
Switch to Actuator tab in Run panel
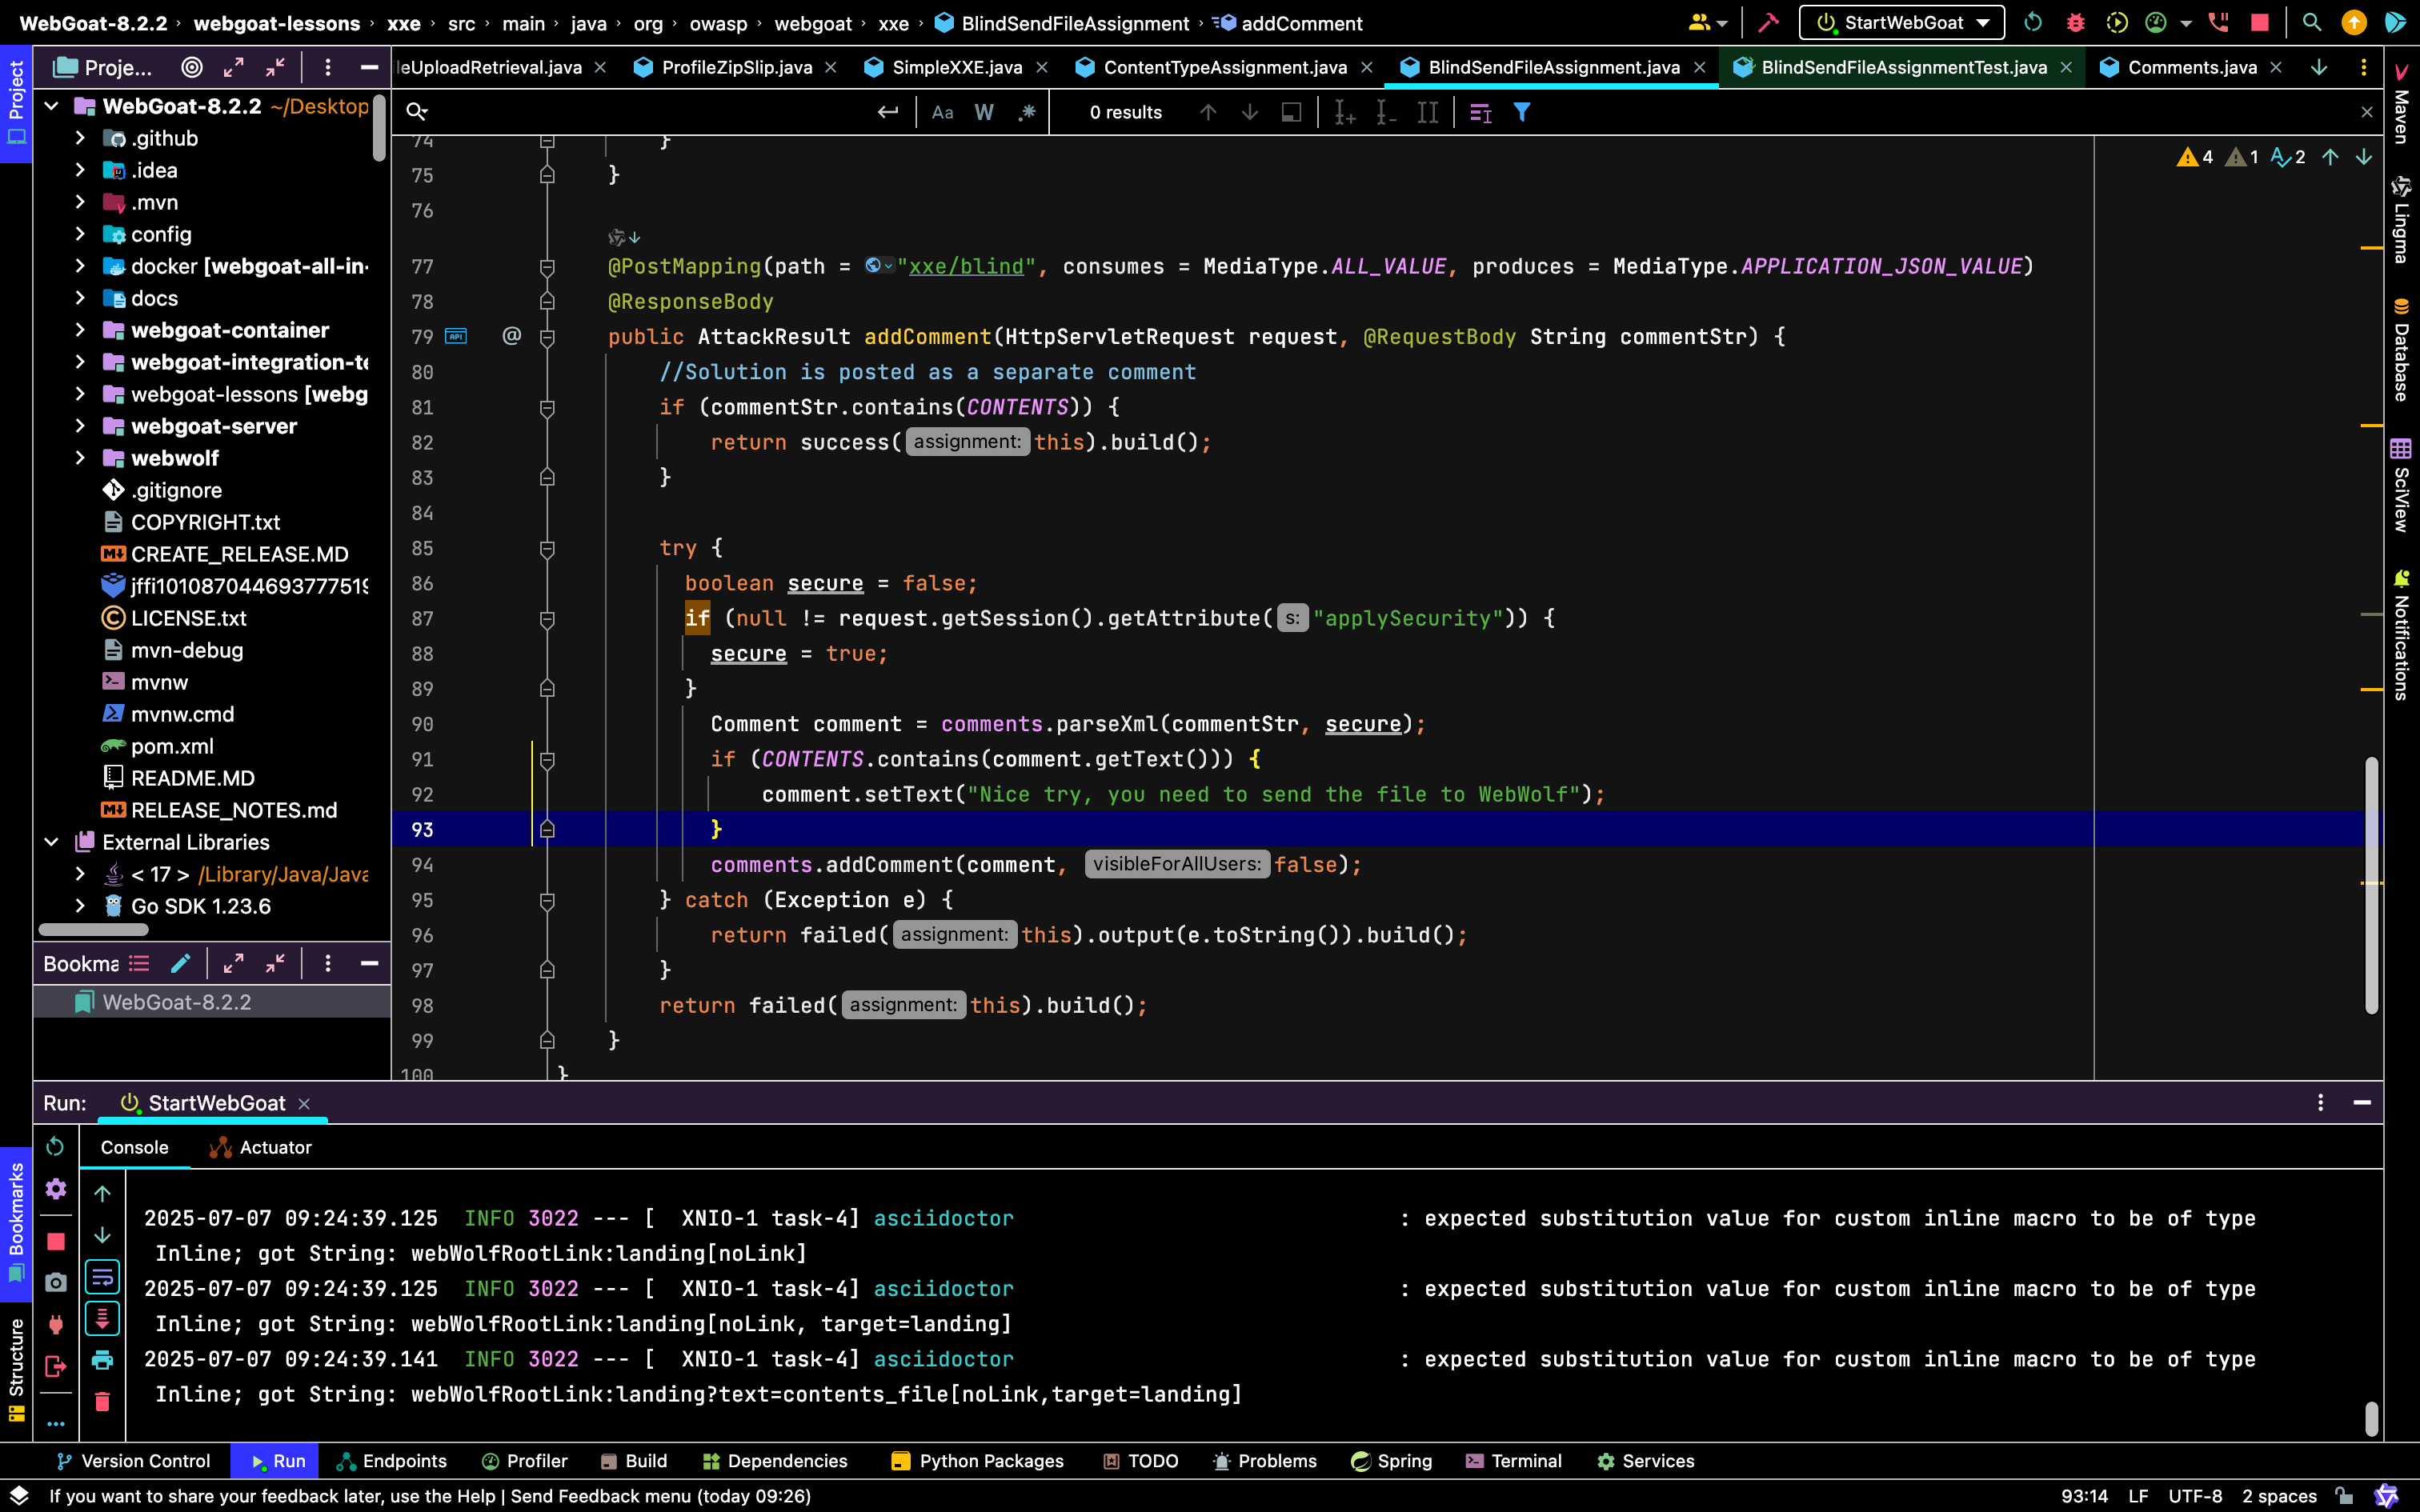(261, 1147)
